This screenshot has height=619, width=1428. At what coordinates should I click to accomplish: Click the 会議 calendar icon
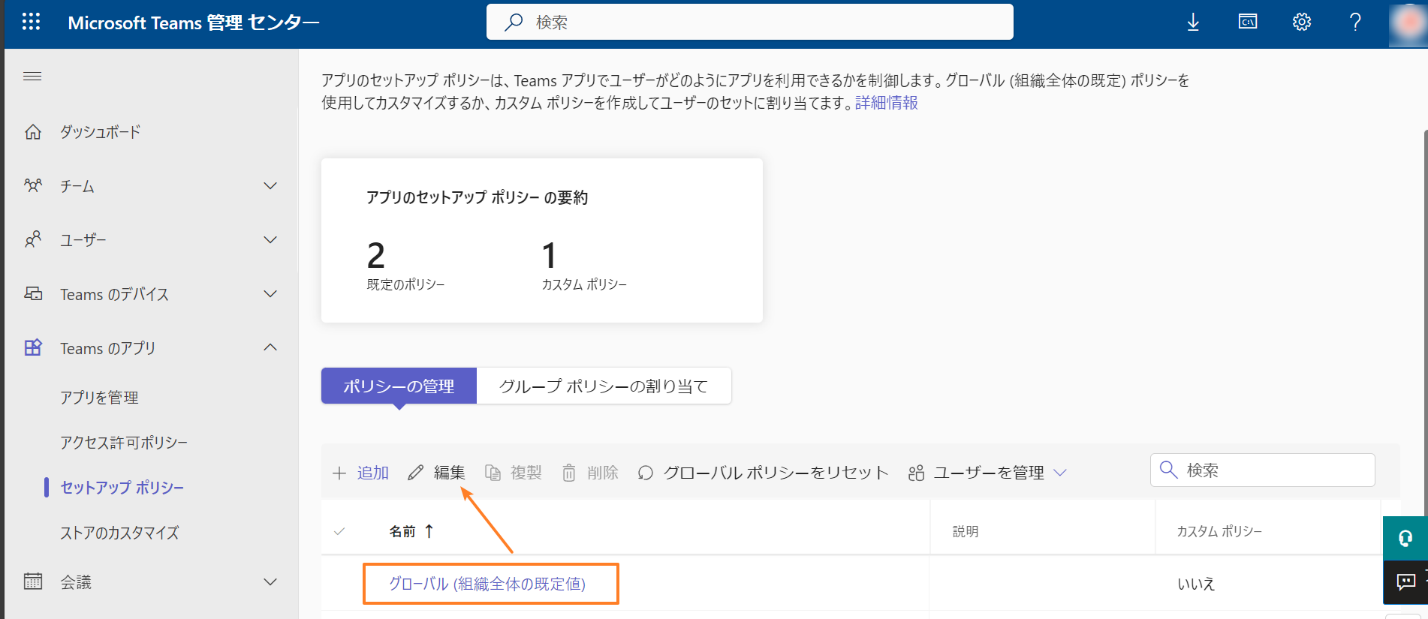coord(33,581)
